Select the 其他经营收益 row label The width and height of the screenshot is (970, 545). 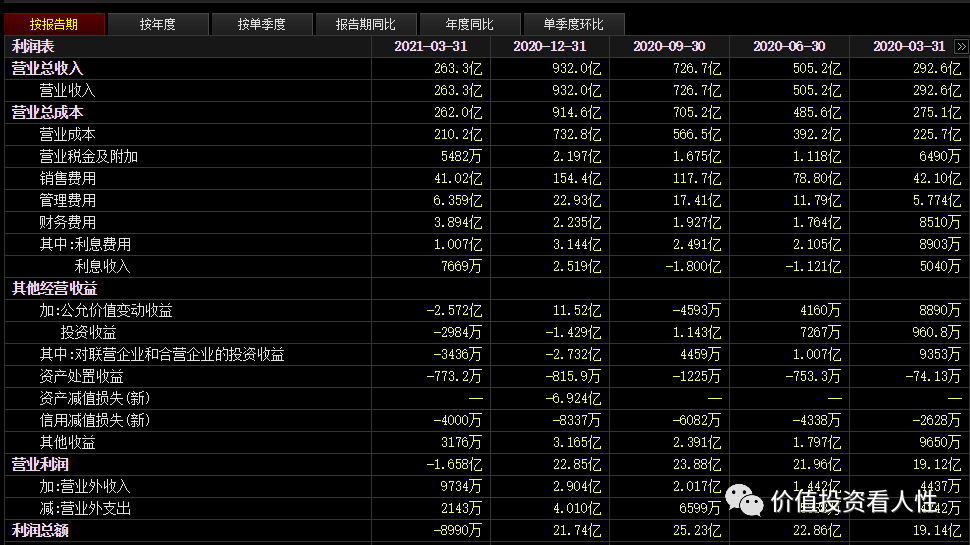pyautogui.click(x=54, y=289)
